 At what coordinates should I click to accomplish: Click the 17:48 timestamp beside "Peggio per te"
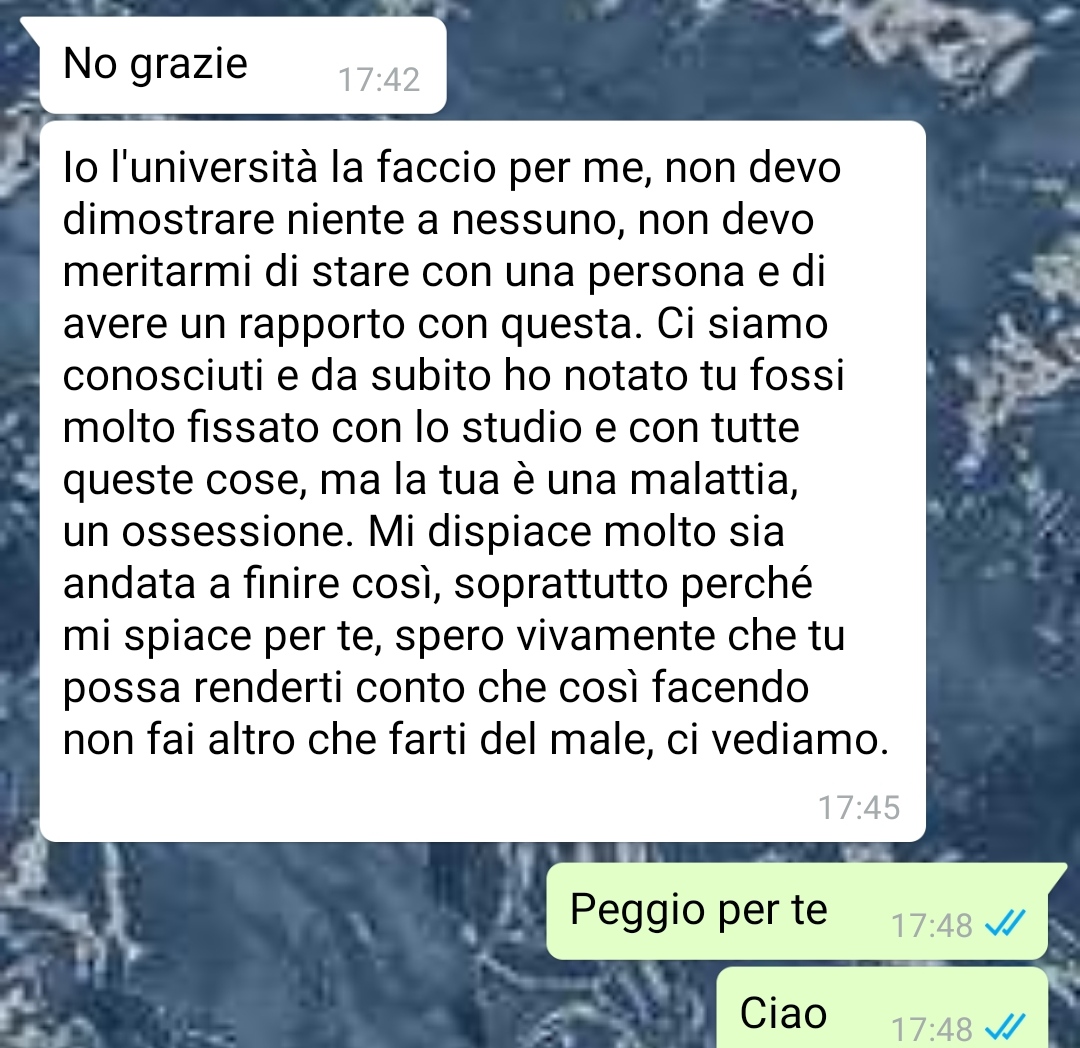(x=931, y=925)
